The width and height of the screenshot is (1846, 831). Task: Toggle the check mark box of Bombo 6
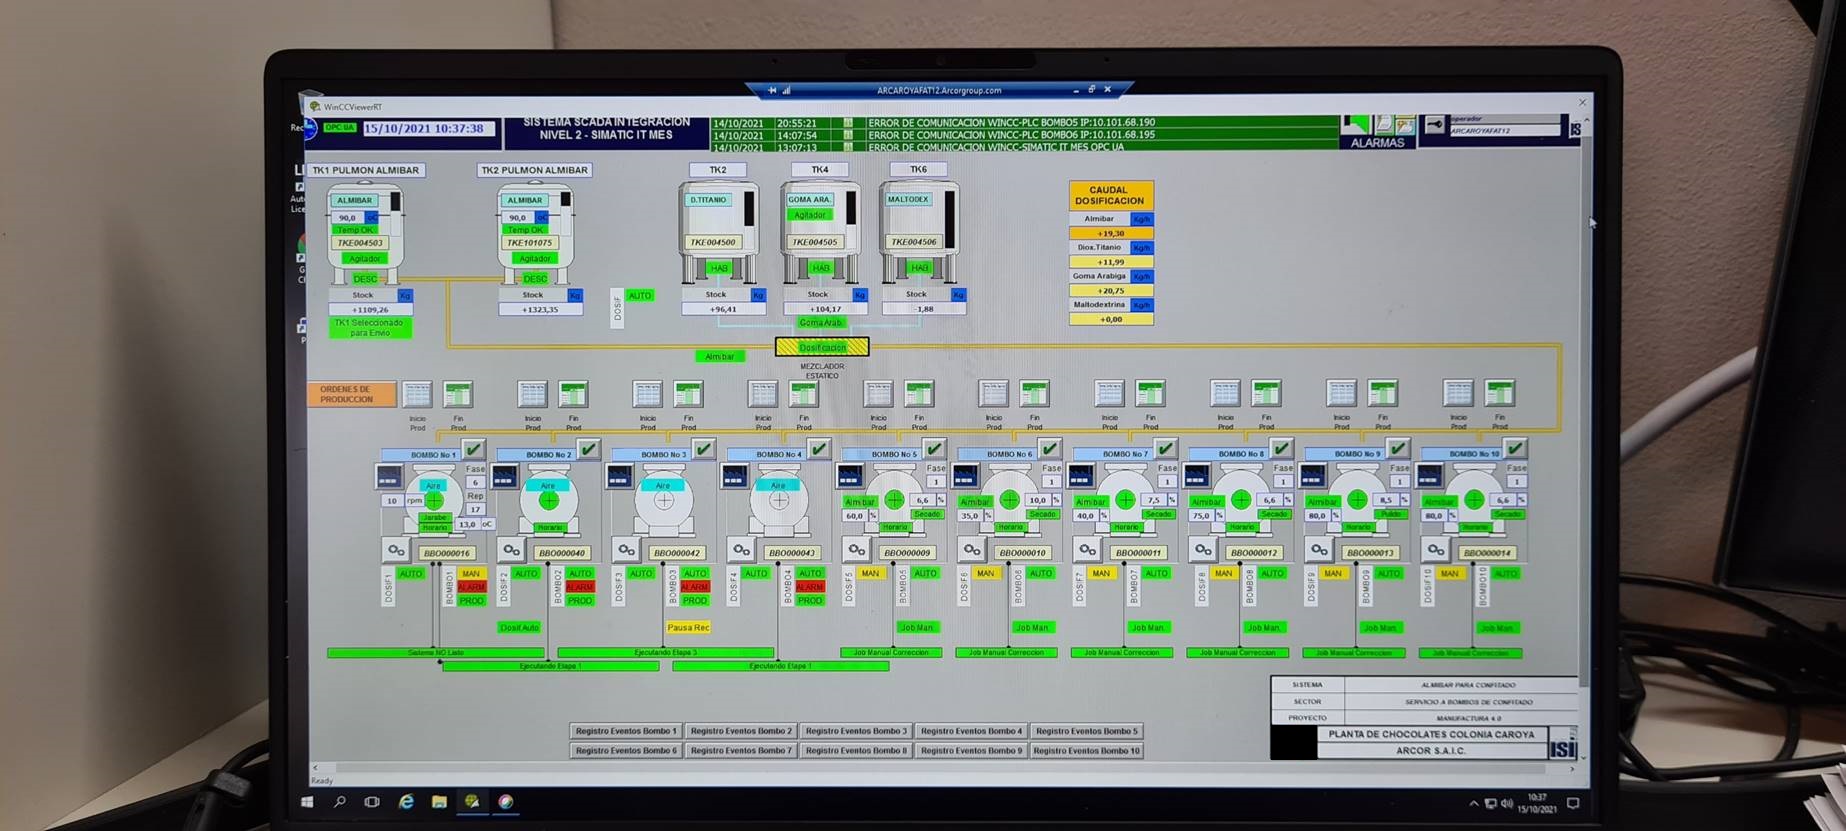tap(1049, 448)
